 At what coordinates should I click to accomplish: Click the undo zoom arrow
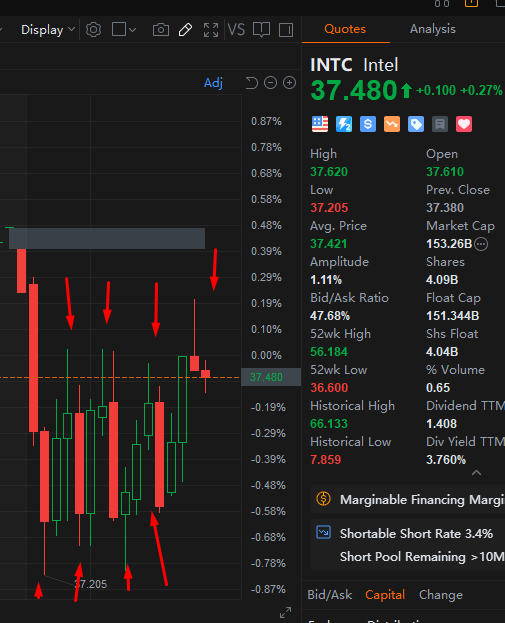click(x=252, y=83)
